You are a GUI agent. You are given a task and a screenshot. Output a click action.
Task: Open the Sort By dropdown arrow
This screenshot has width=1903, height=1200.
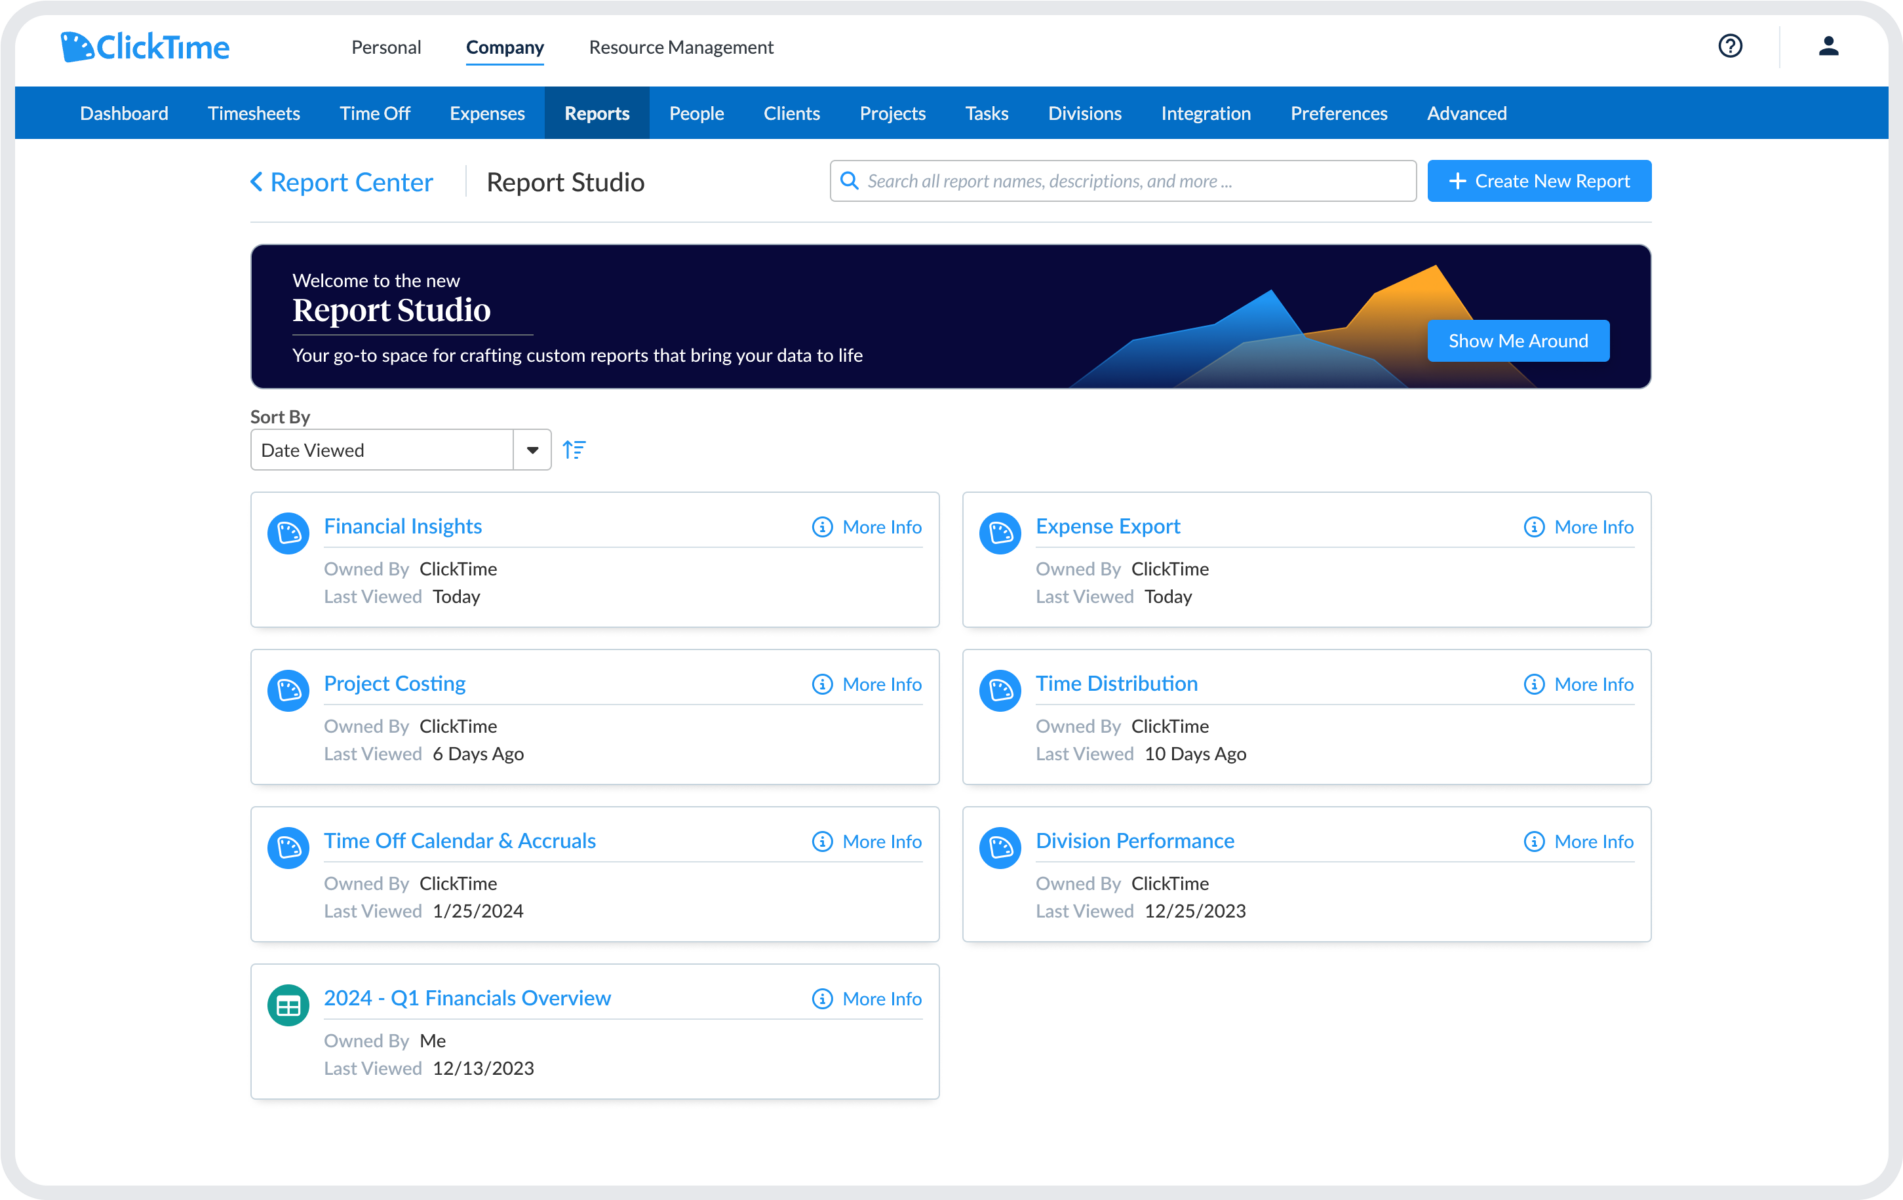(x=532, y=450)
